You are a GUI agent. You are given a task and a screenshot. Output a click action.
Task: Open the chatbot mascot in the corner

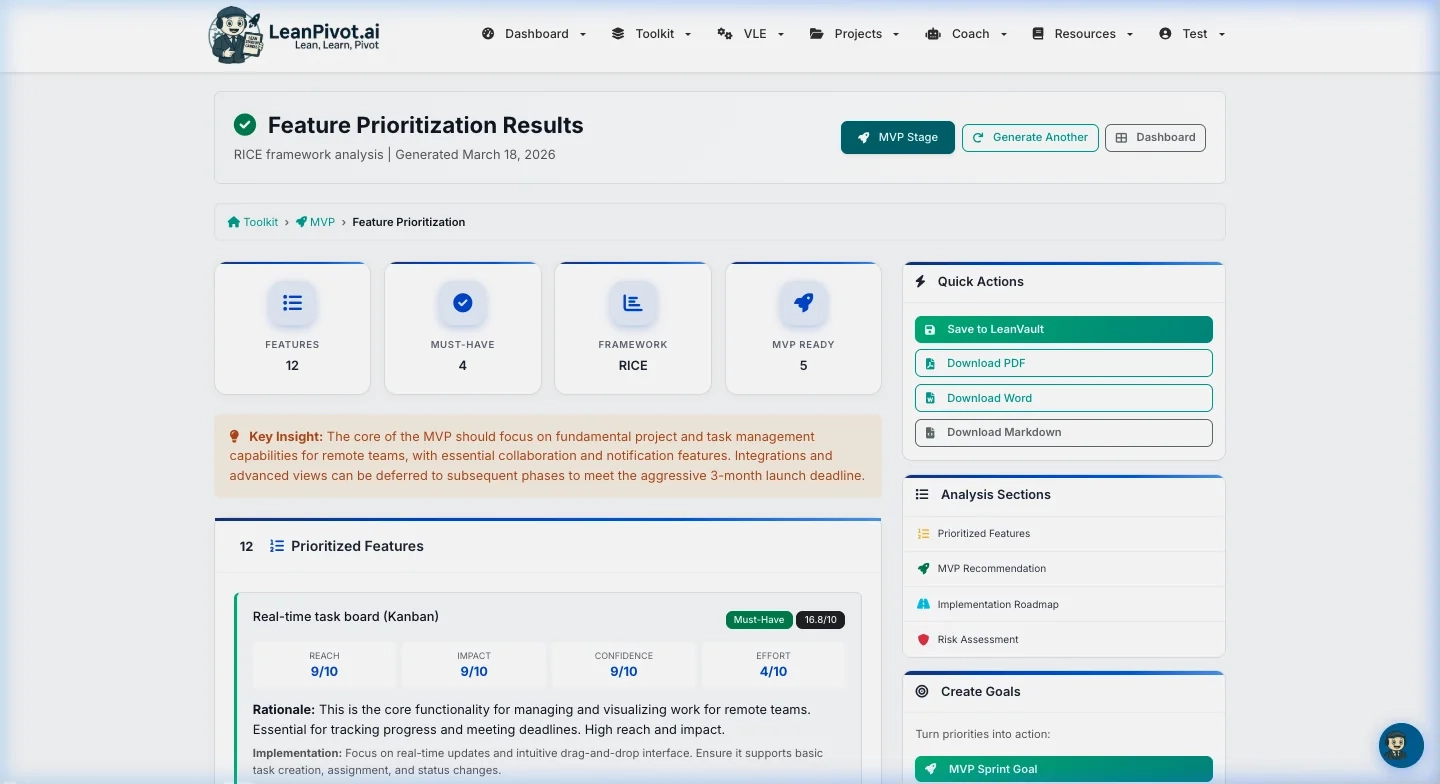[1400, 745]
